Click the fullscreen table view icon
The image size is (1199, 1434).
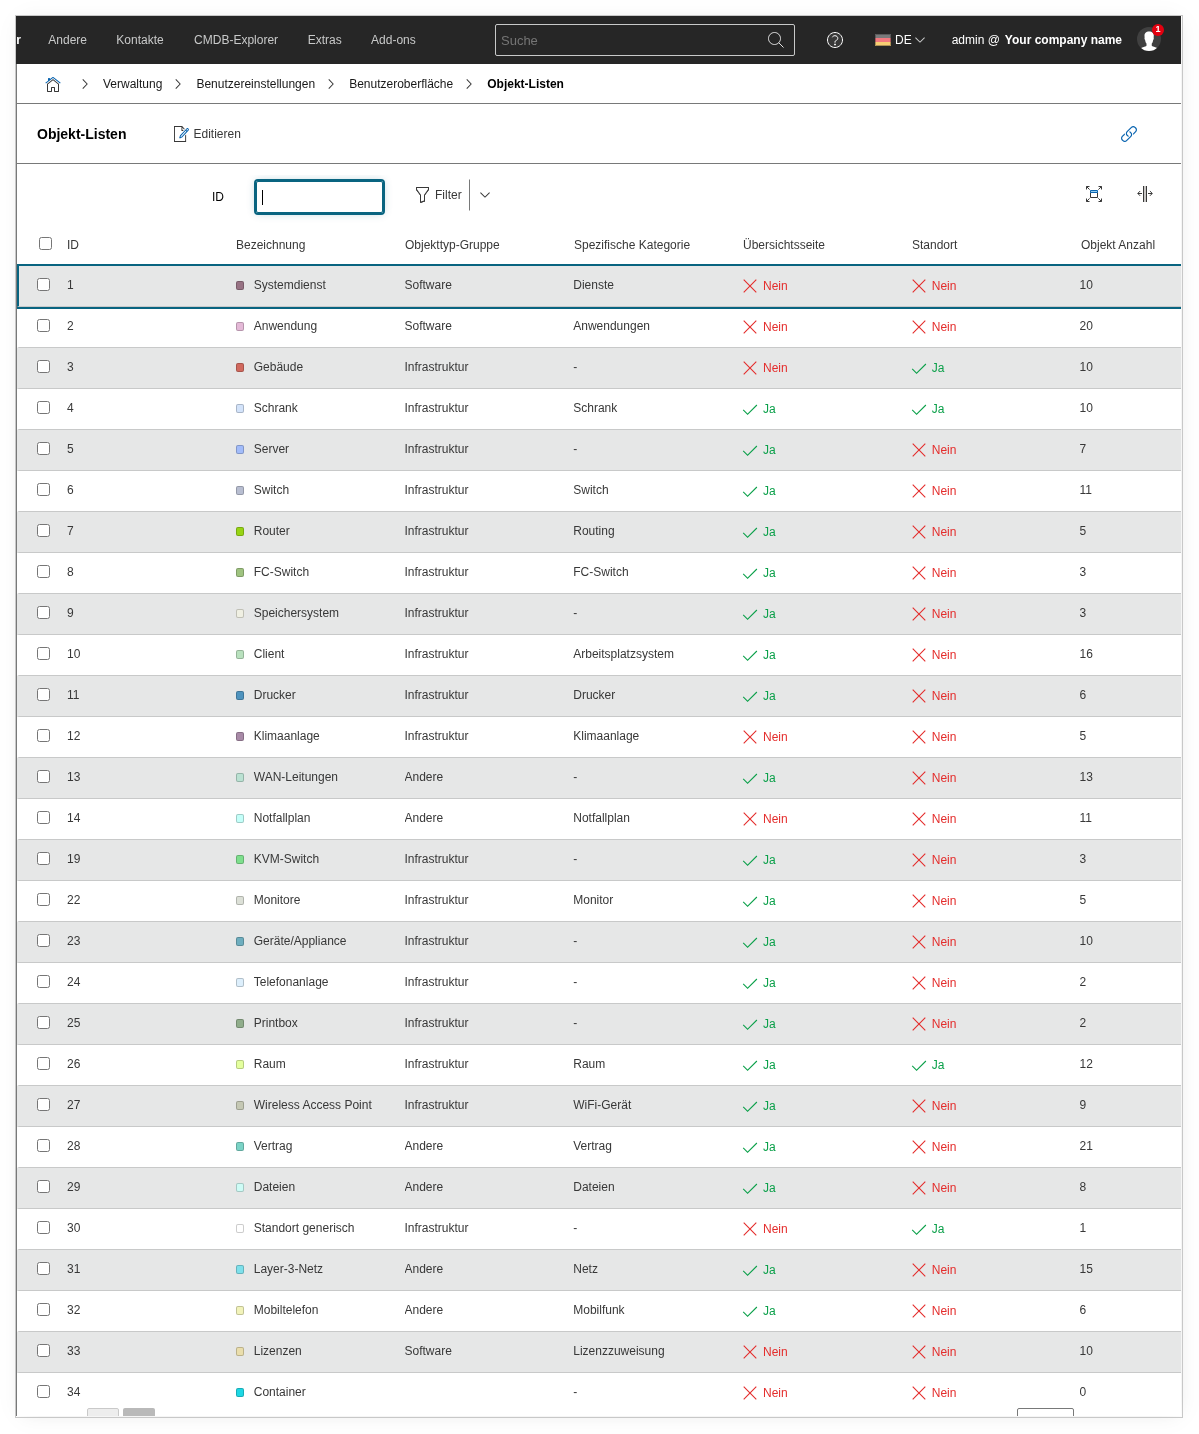[1094, 194]
